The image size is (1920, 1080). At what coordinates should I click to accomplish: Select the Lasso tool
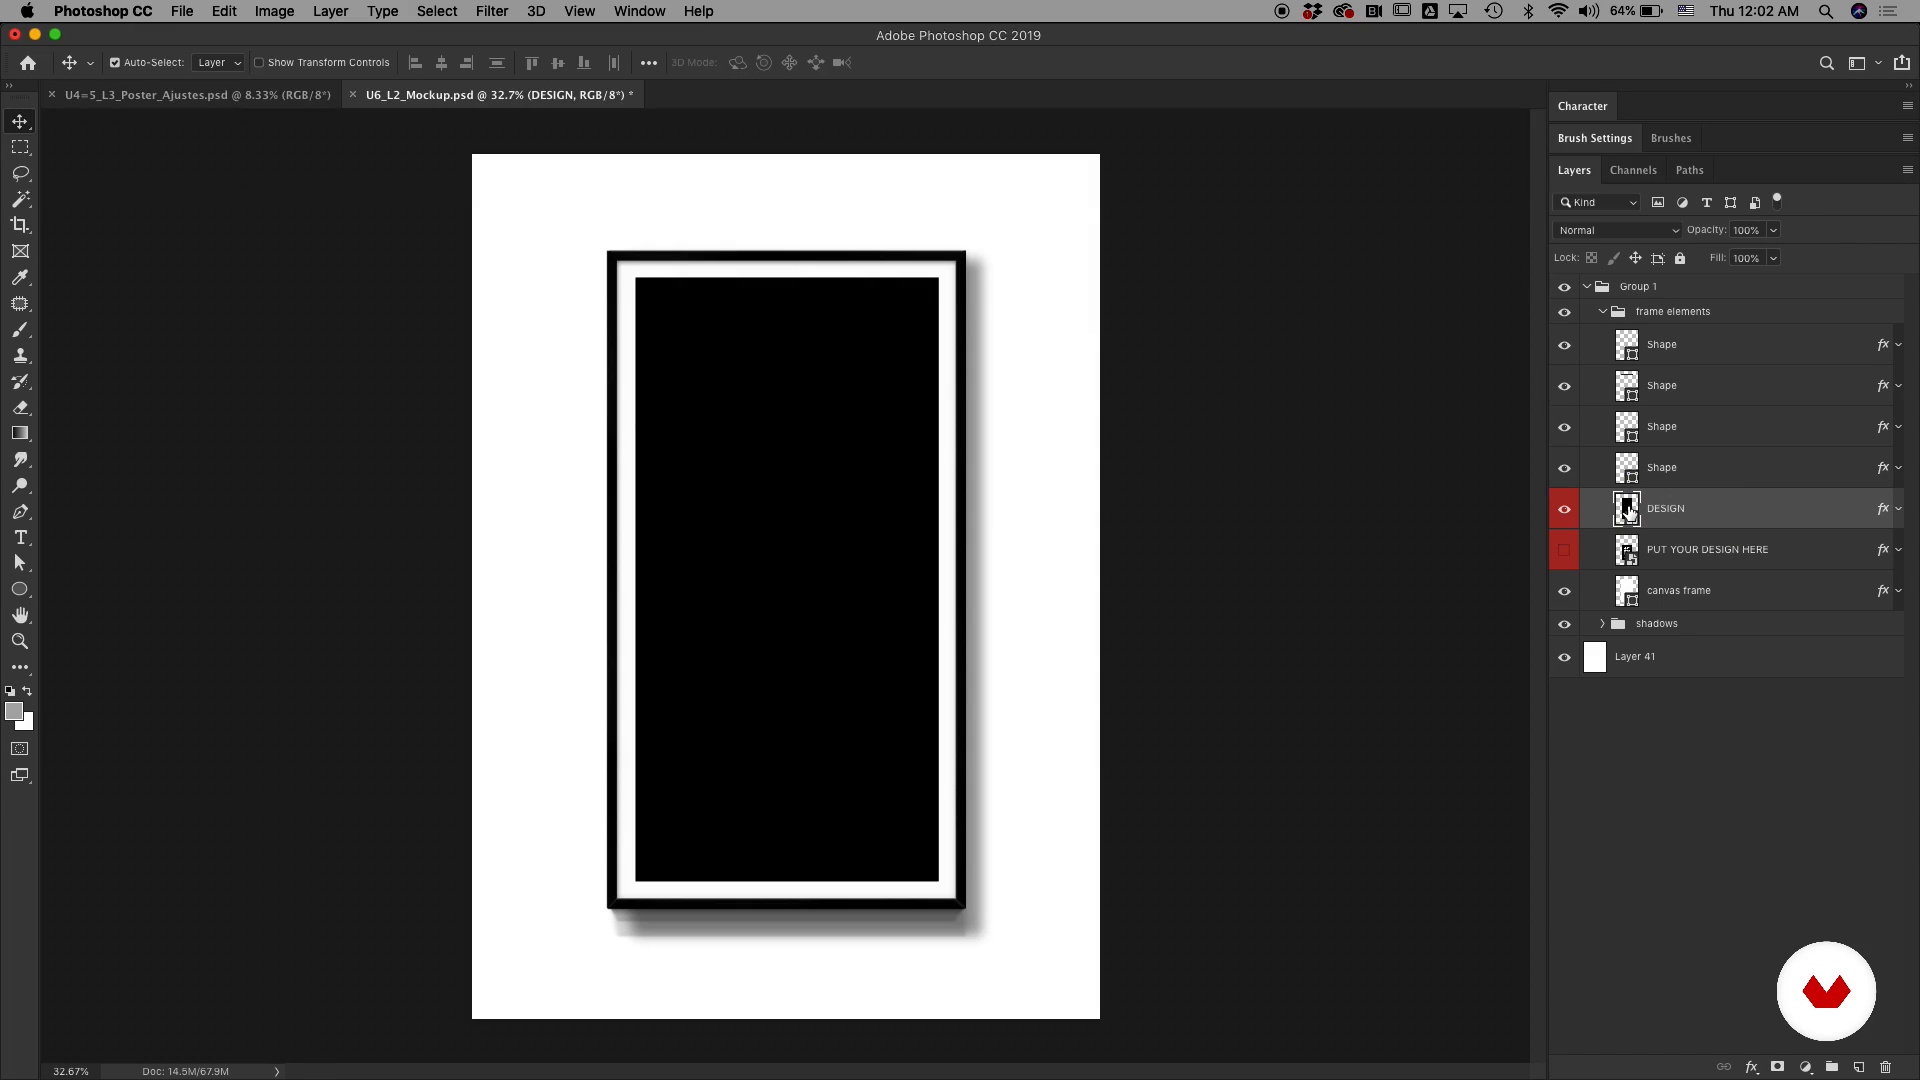(x=20, y=173)
